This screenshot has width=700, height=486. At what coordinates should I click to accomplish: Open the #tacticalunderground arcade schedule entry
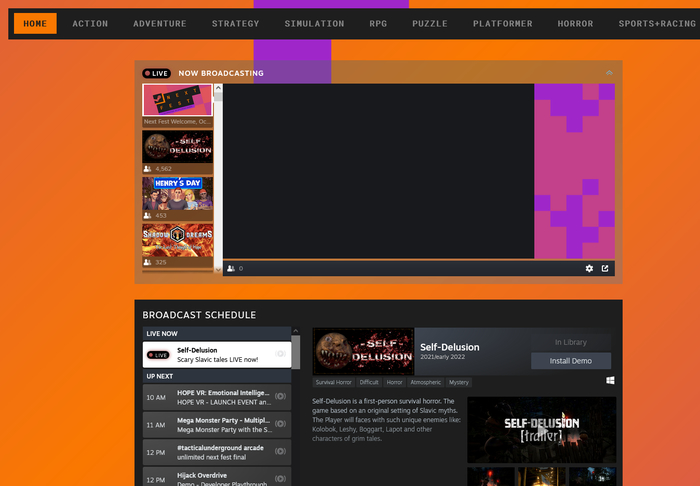[217, 453]
